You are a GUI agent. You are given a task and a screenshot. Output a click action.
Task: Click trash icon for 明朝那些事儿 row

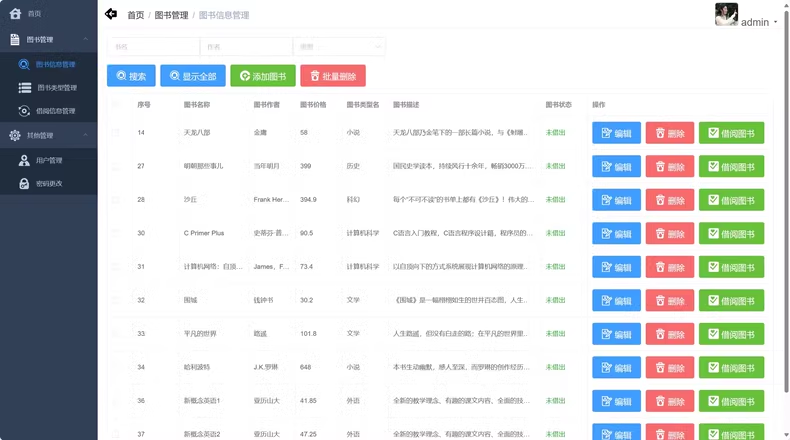660,166
